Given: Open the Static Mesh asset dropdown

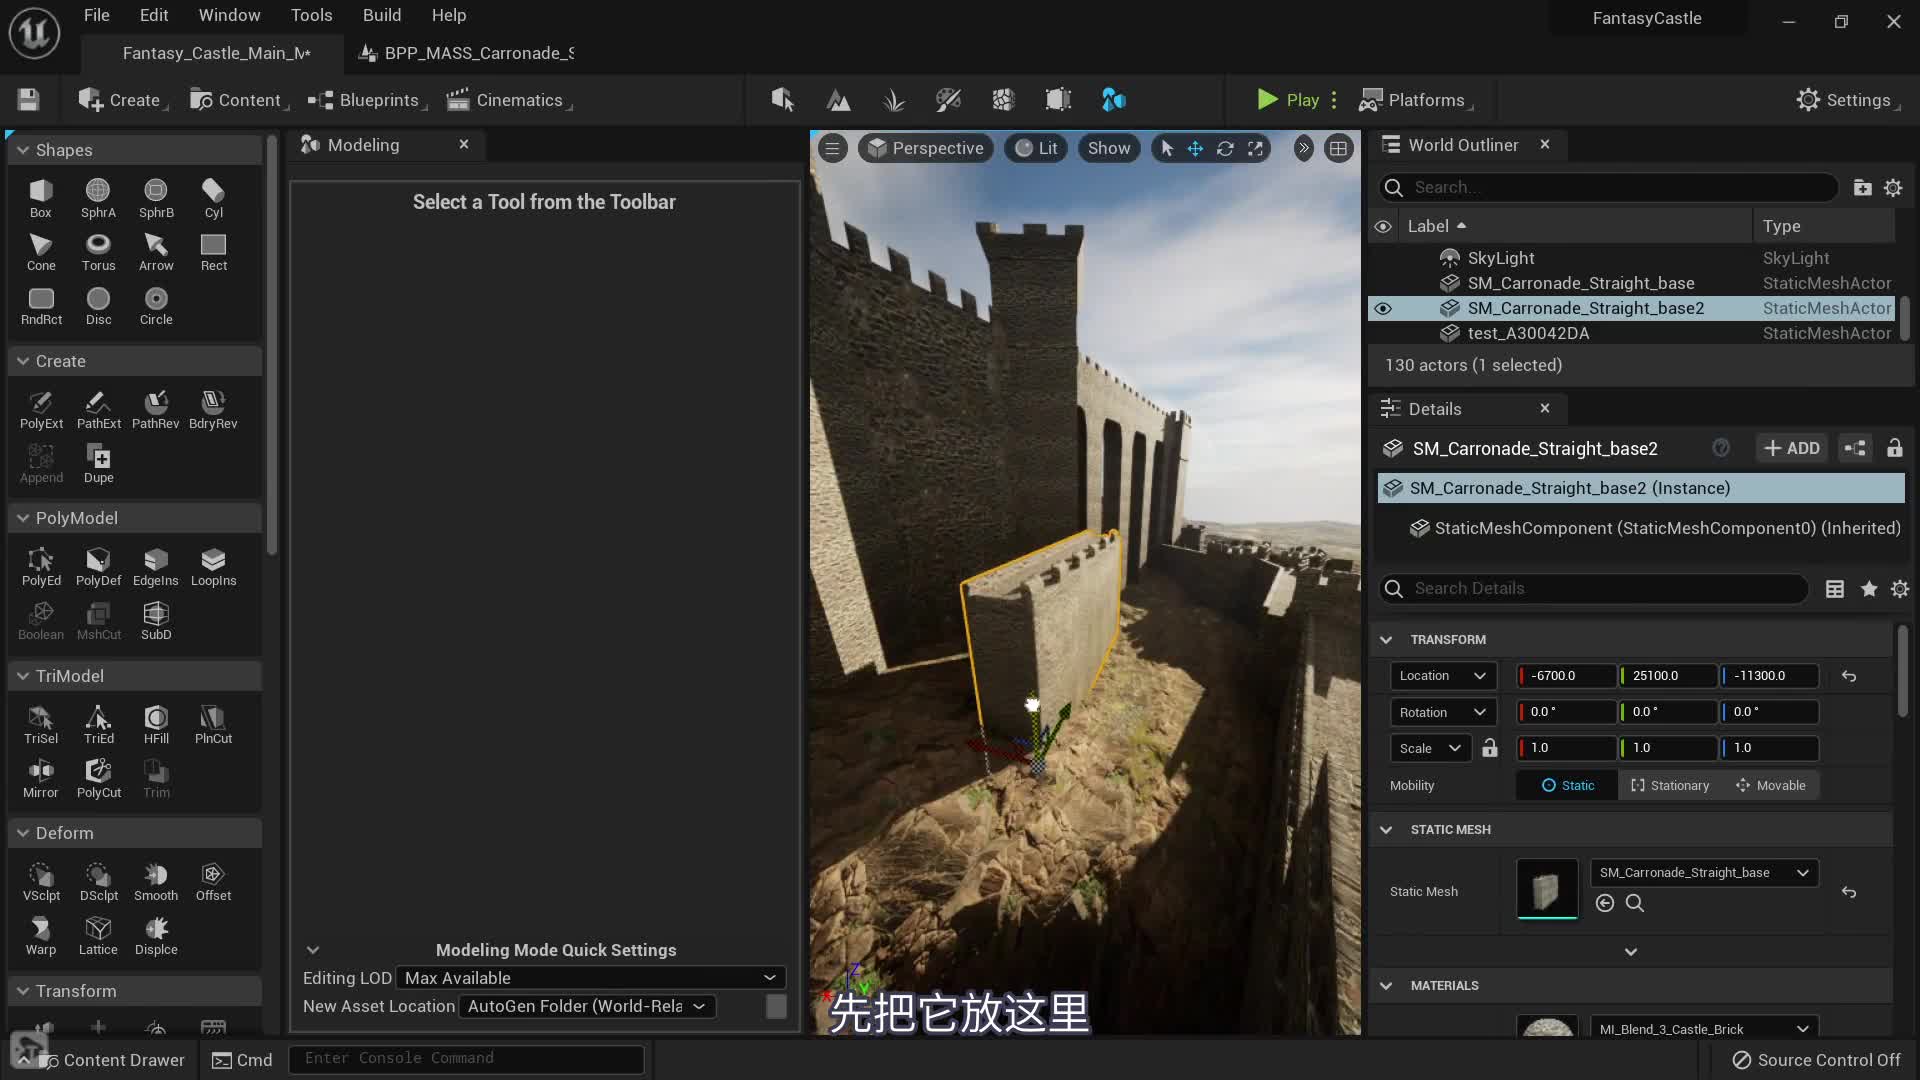Looking at the screenshot, I should (x=1704, y=873).
